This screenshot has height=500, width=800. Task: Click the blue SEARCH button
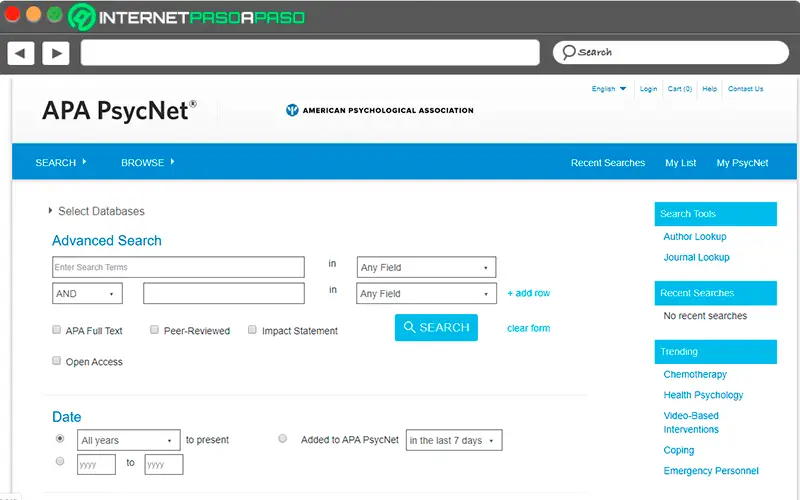pos(436,328)
